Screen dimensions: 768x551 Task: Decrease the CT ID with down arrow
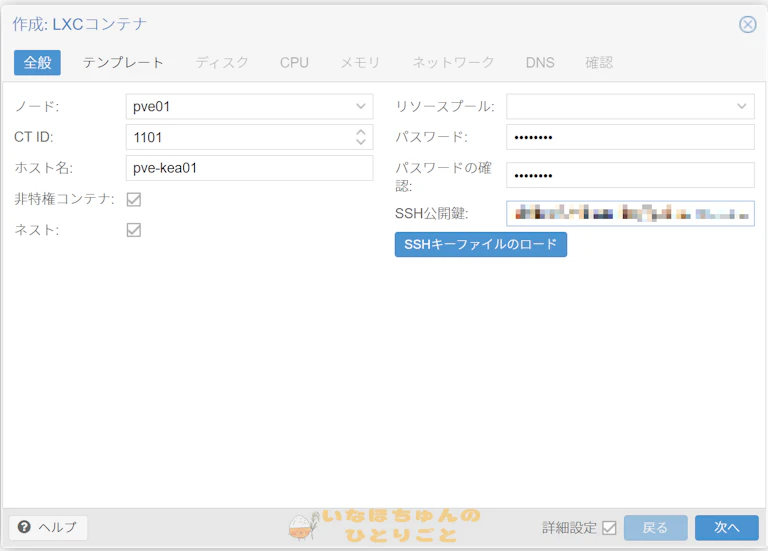click(361, 142)
